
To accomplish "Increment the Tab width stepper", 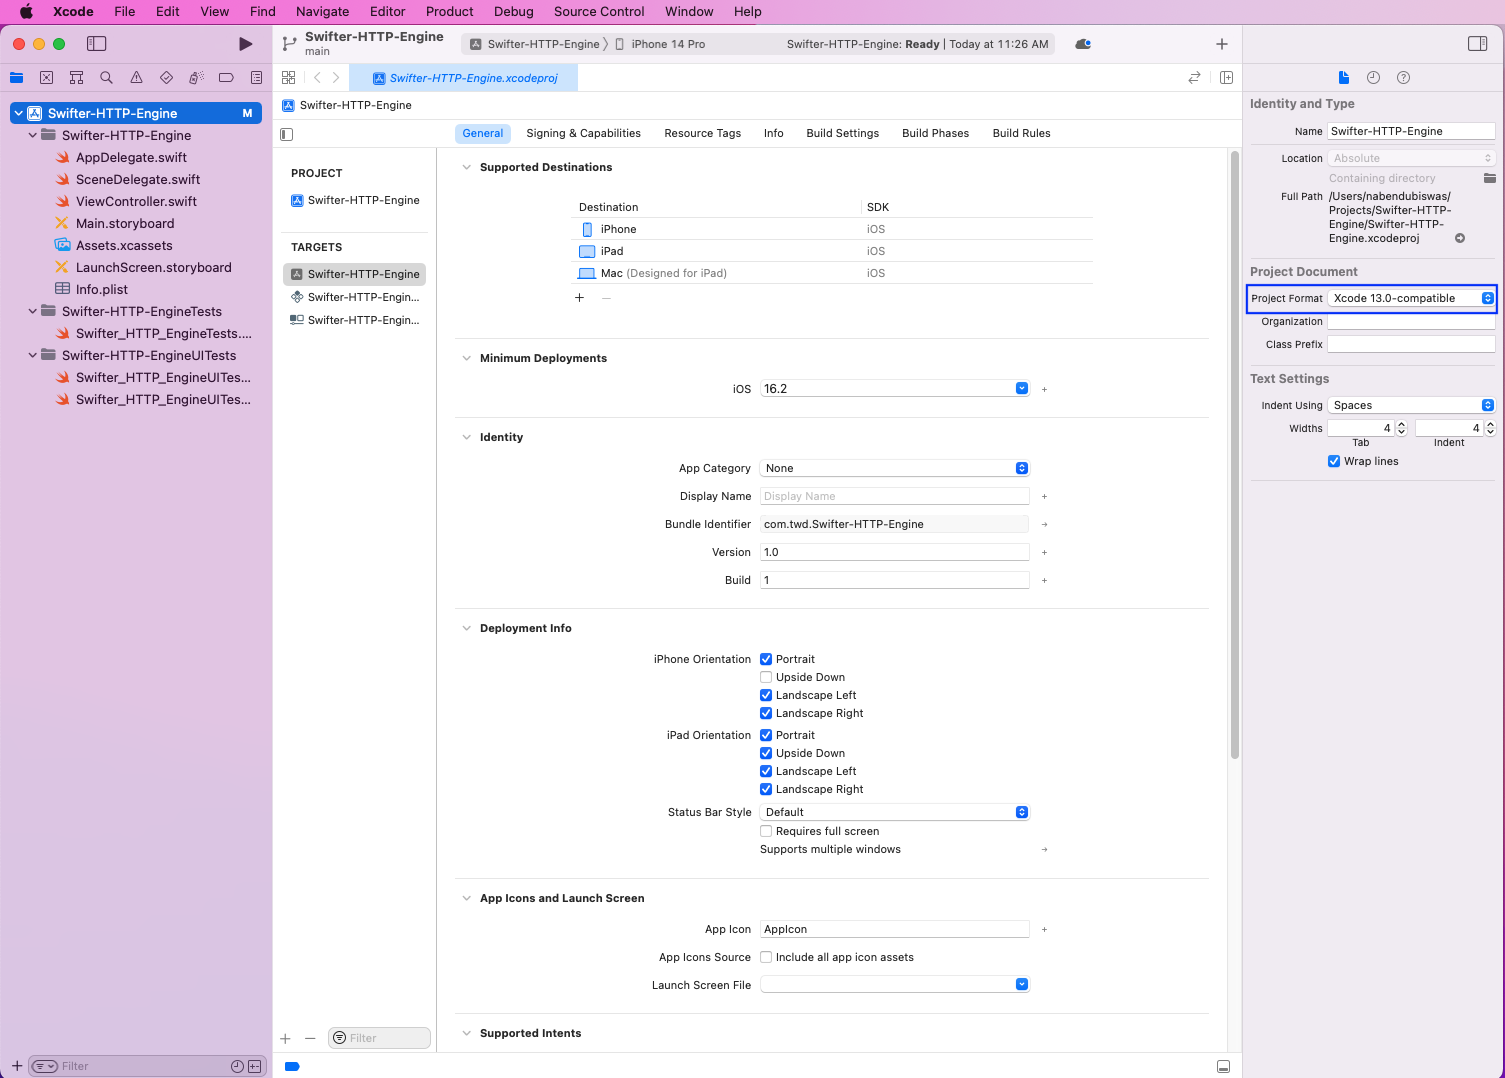I will point(1401,425).
